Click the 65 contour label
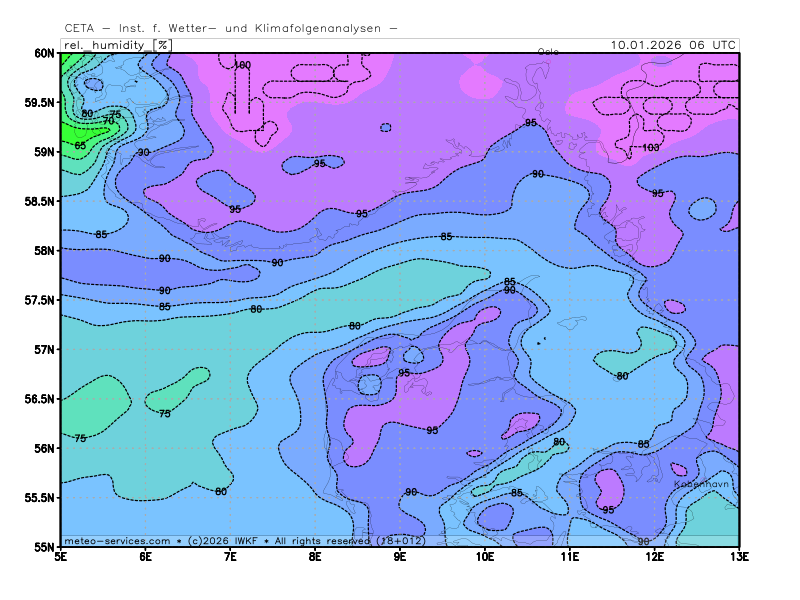The image size is (800, 600). pyautogui.click(x=80, y=146)
